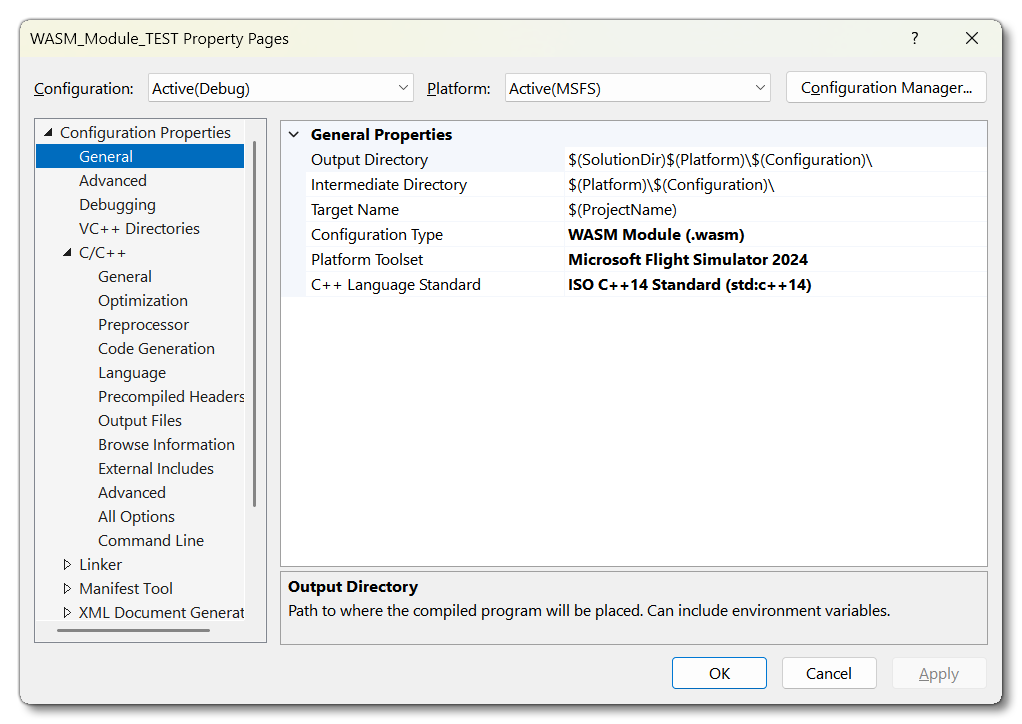Close the Property Pages dialog
The image size is (1022, 724).
click(x=971, y=39)
